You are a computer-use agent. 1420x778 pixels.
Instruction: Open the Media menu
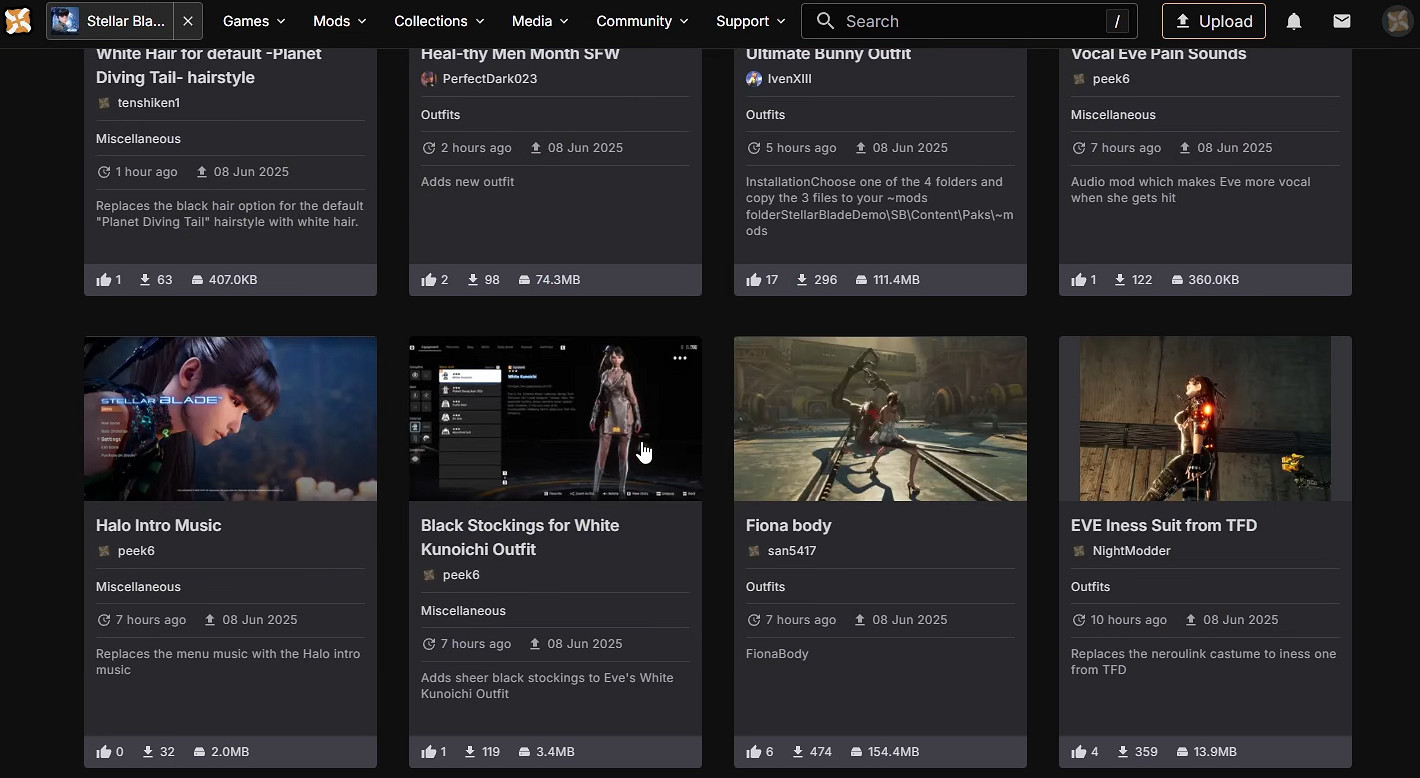pyautogui.click(x=540, y=21)
